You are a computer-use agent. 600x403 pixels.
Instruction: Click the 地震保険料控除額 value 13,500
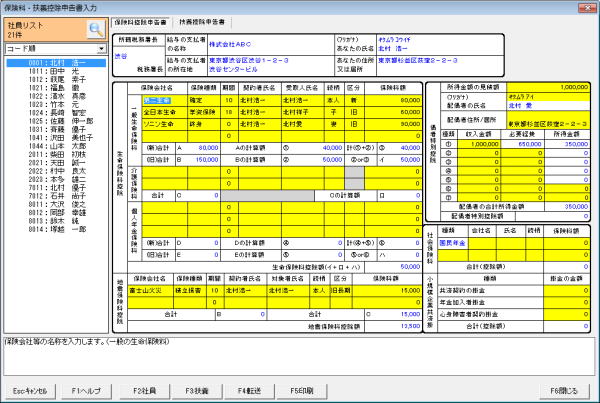[x=393, y=326]
